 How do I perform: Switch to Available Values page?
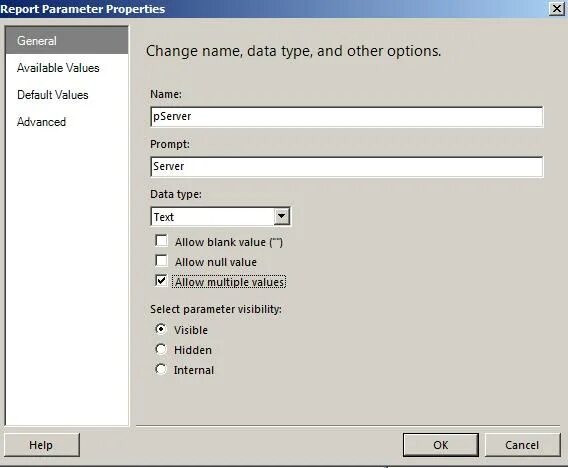(x=58, y=68)
